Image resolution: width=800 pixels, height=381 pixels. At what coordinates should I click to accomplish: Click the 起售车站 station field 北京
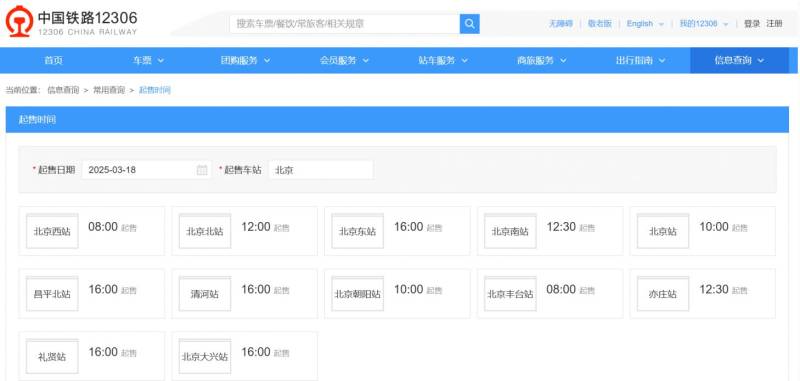tap(320, 170)
